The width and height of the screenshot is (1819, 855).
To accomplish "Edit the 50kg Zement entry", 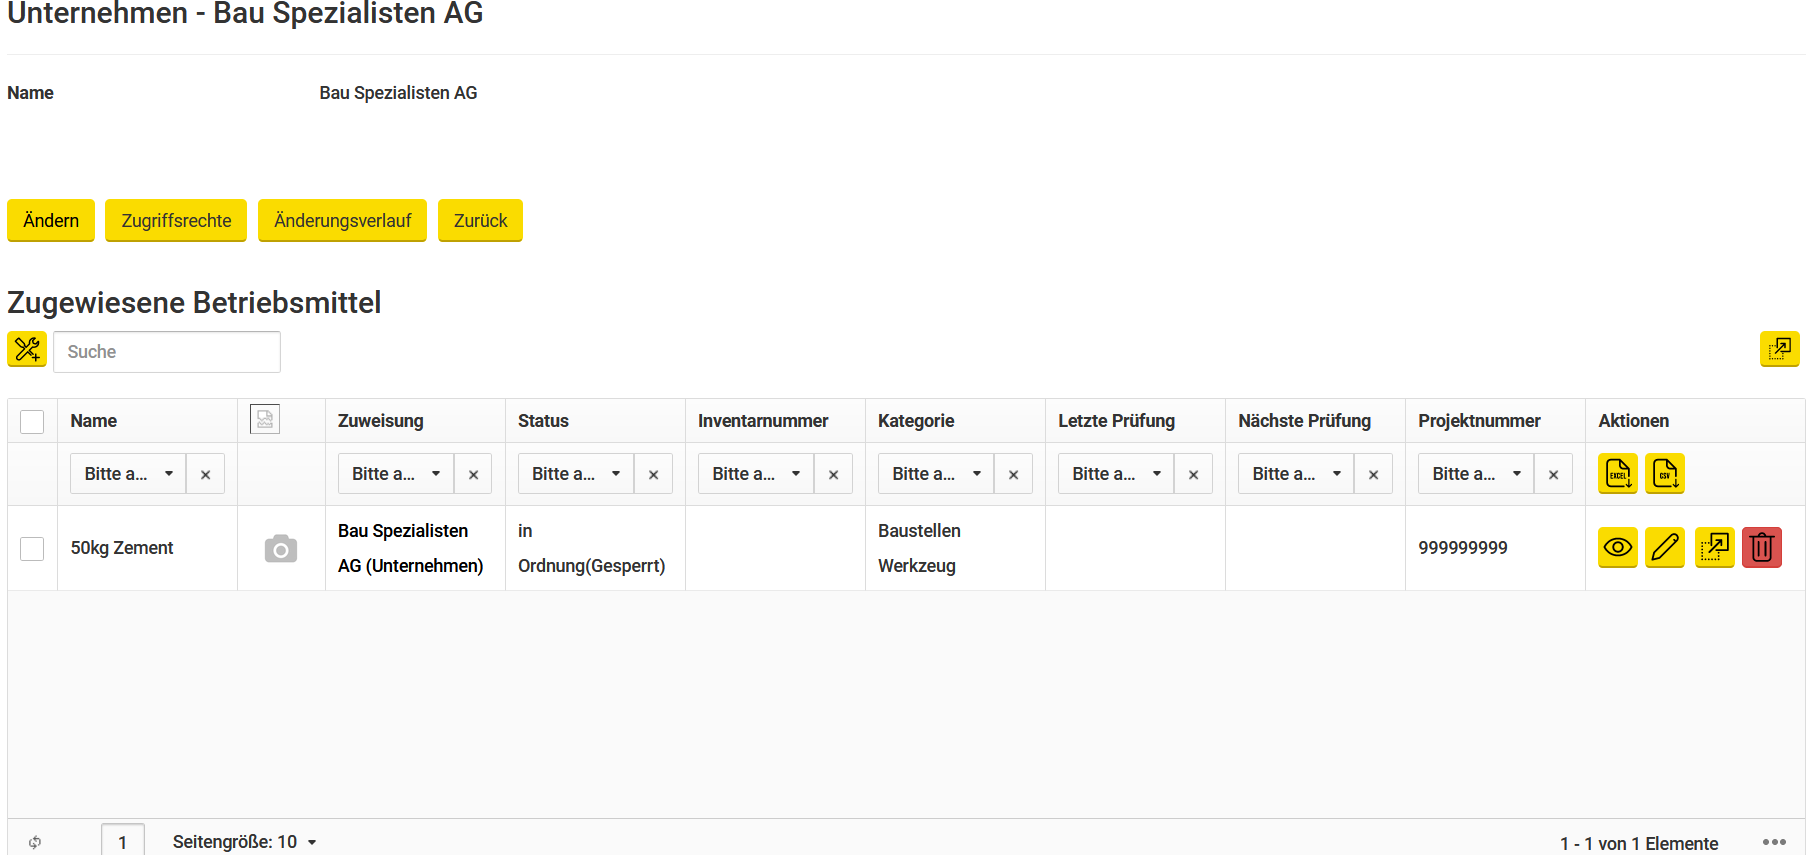I will point(1665,547).
